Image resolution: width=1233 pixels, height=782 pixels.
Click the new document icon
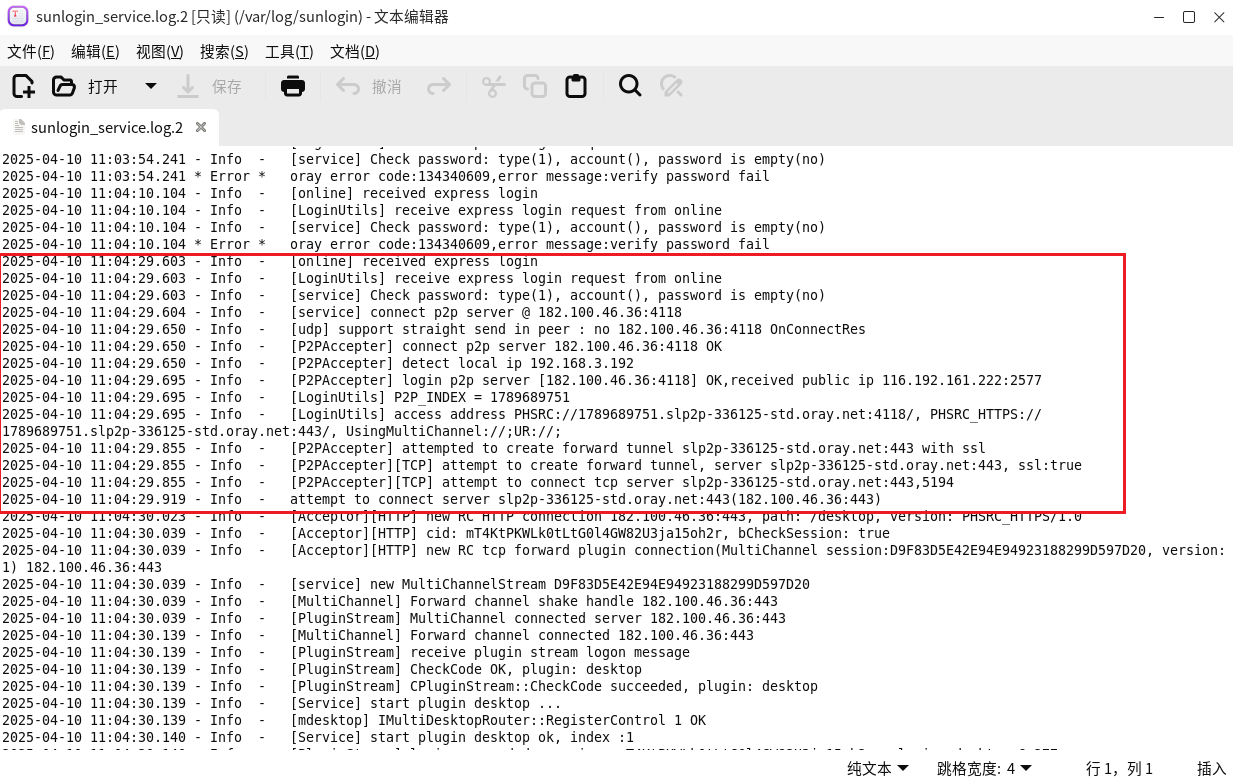(23, 86)
